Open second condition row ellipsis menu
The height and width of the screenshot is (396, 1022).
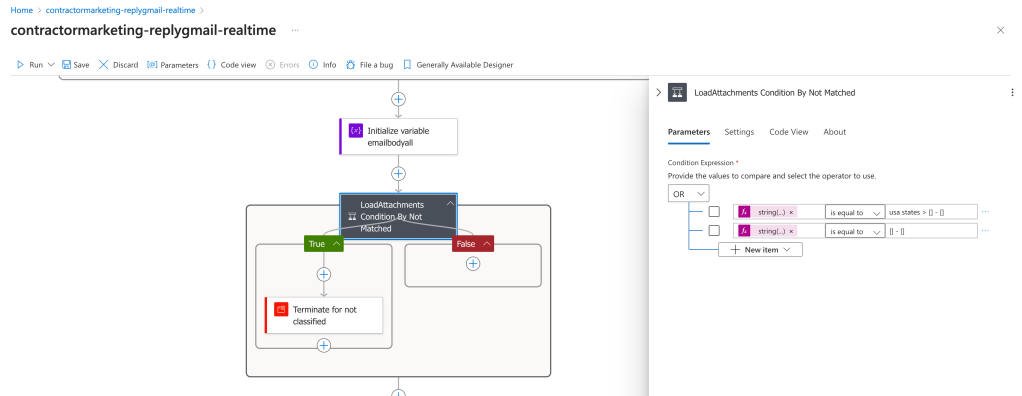point(985,231)
